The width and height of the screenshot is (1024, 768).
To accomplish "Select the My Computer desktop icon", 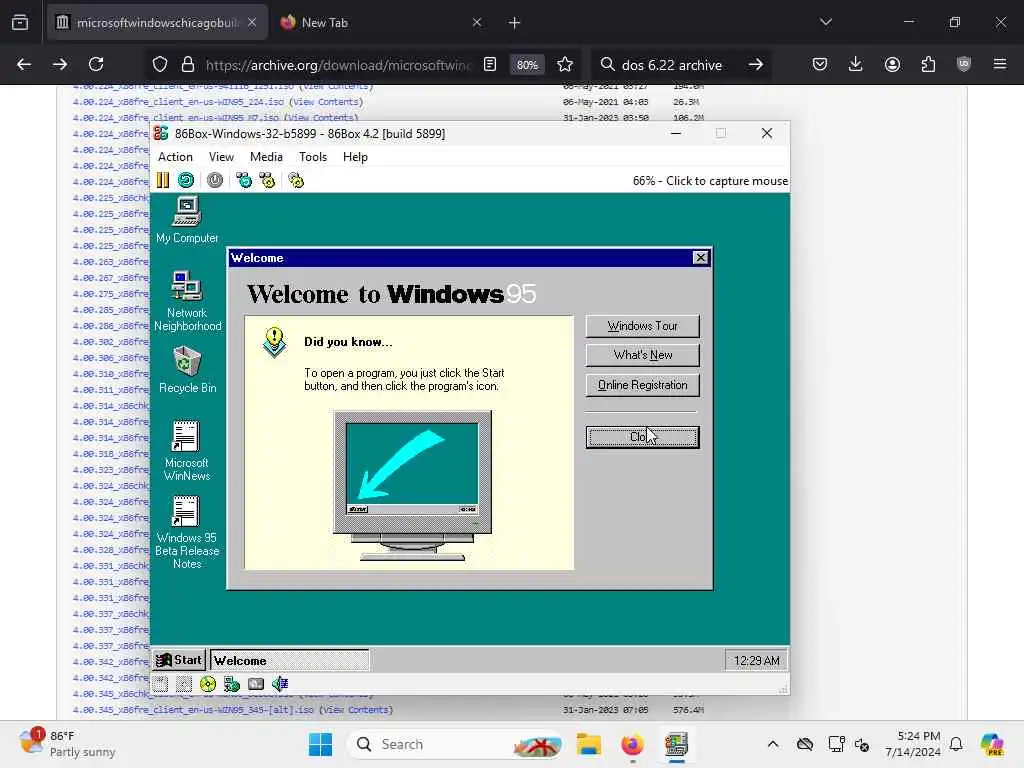I will coord(187,220).
